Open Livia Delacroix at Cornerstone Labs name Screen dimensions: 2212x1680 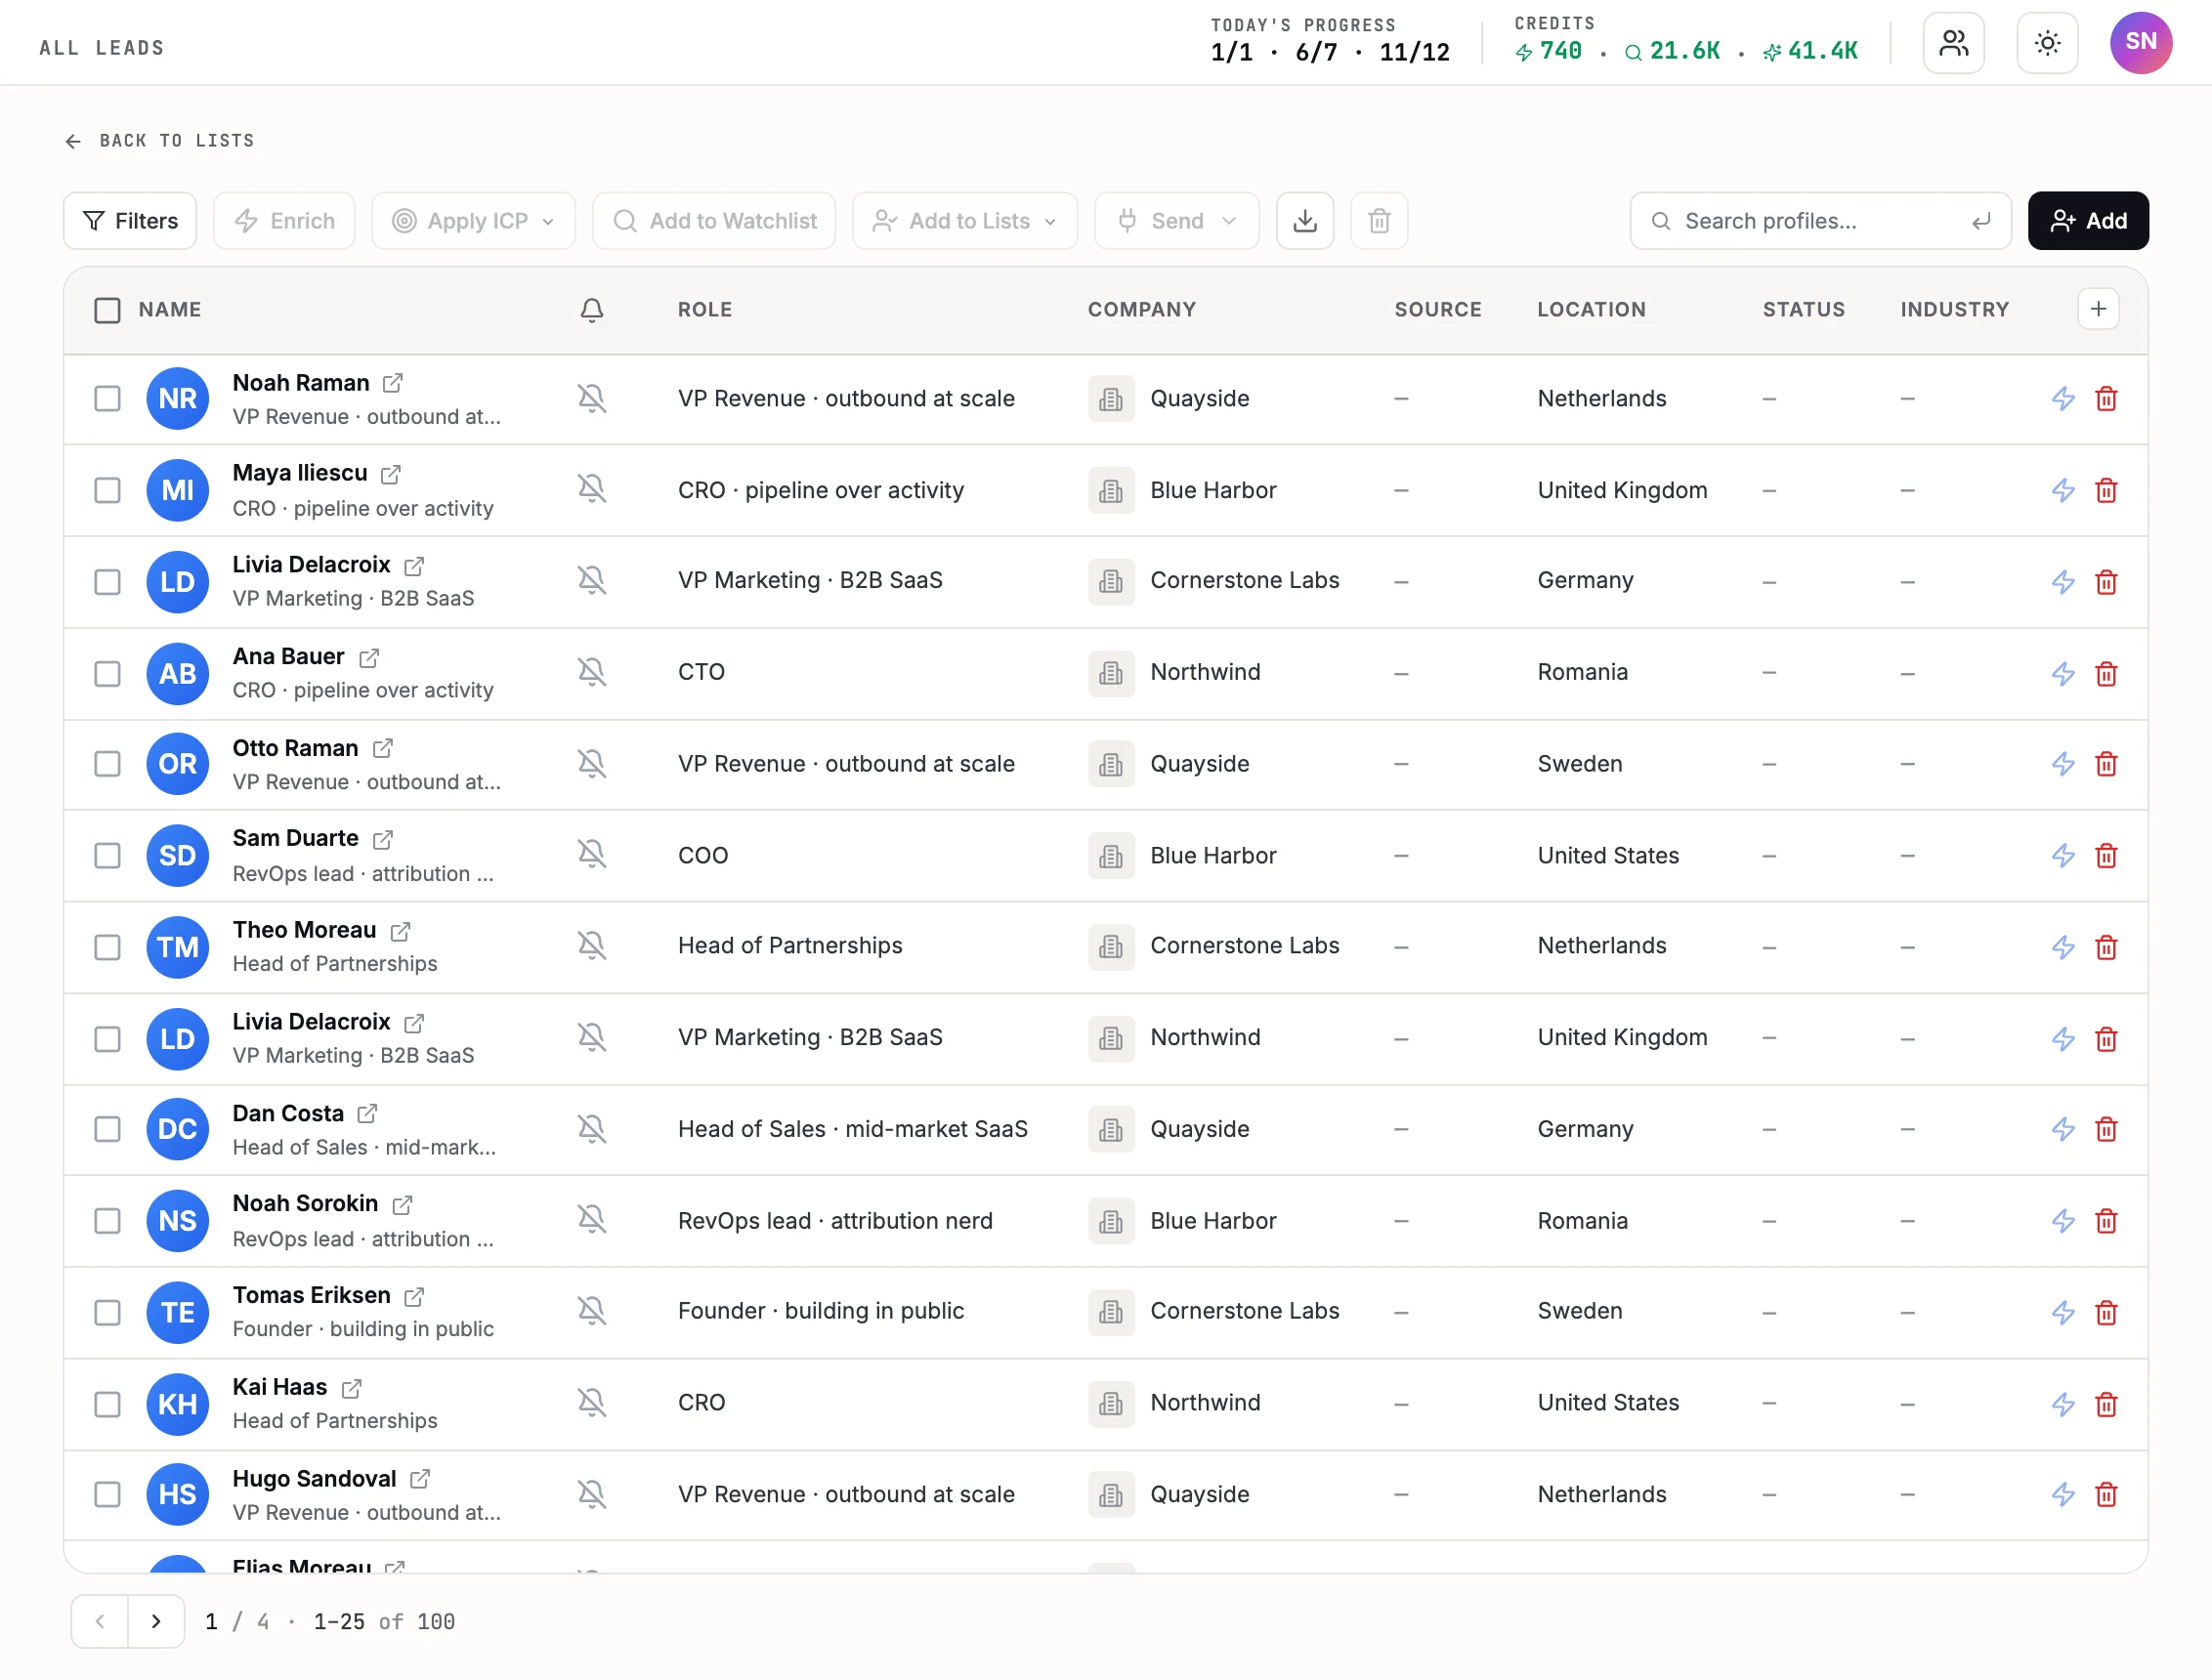(x=311, y=565)
